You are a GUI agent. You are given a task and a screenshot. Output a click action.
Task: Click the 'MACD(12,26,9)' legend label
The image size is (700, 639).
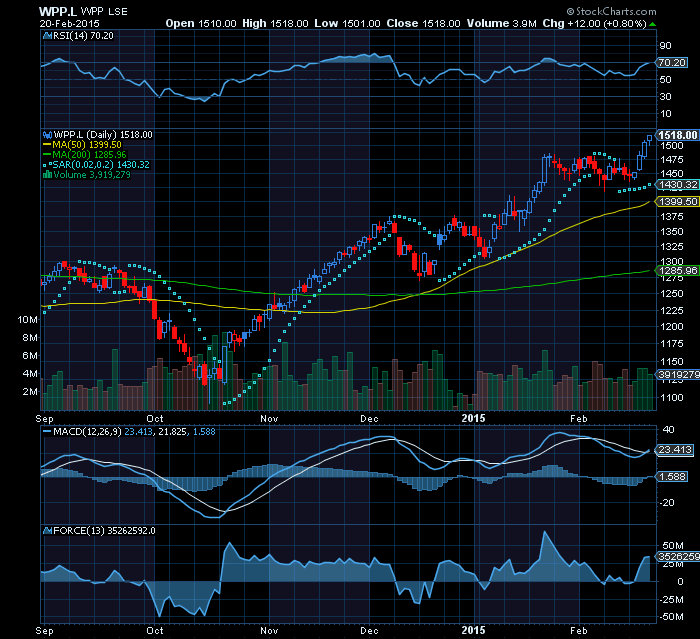87,432
